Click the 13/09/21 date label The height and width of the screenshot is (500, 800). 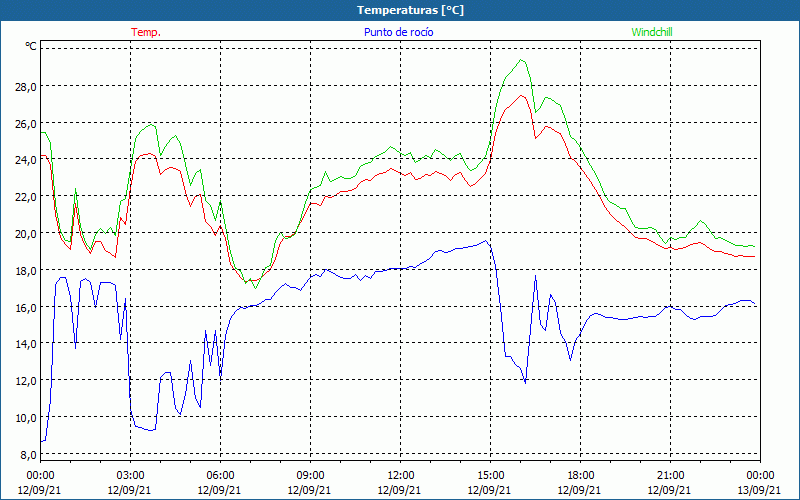coord(759,490)
